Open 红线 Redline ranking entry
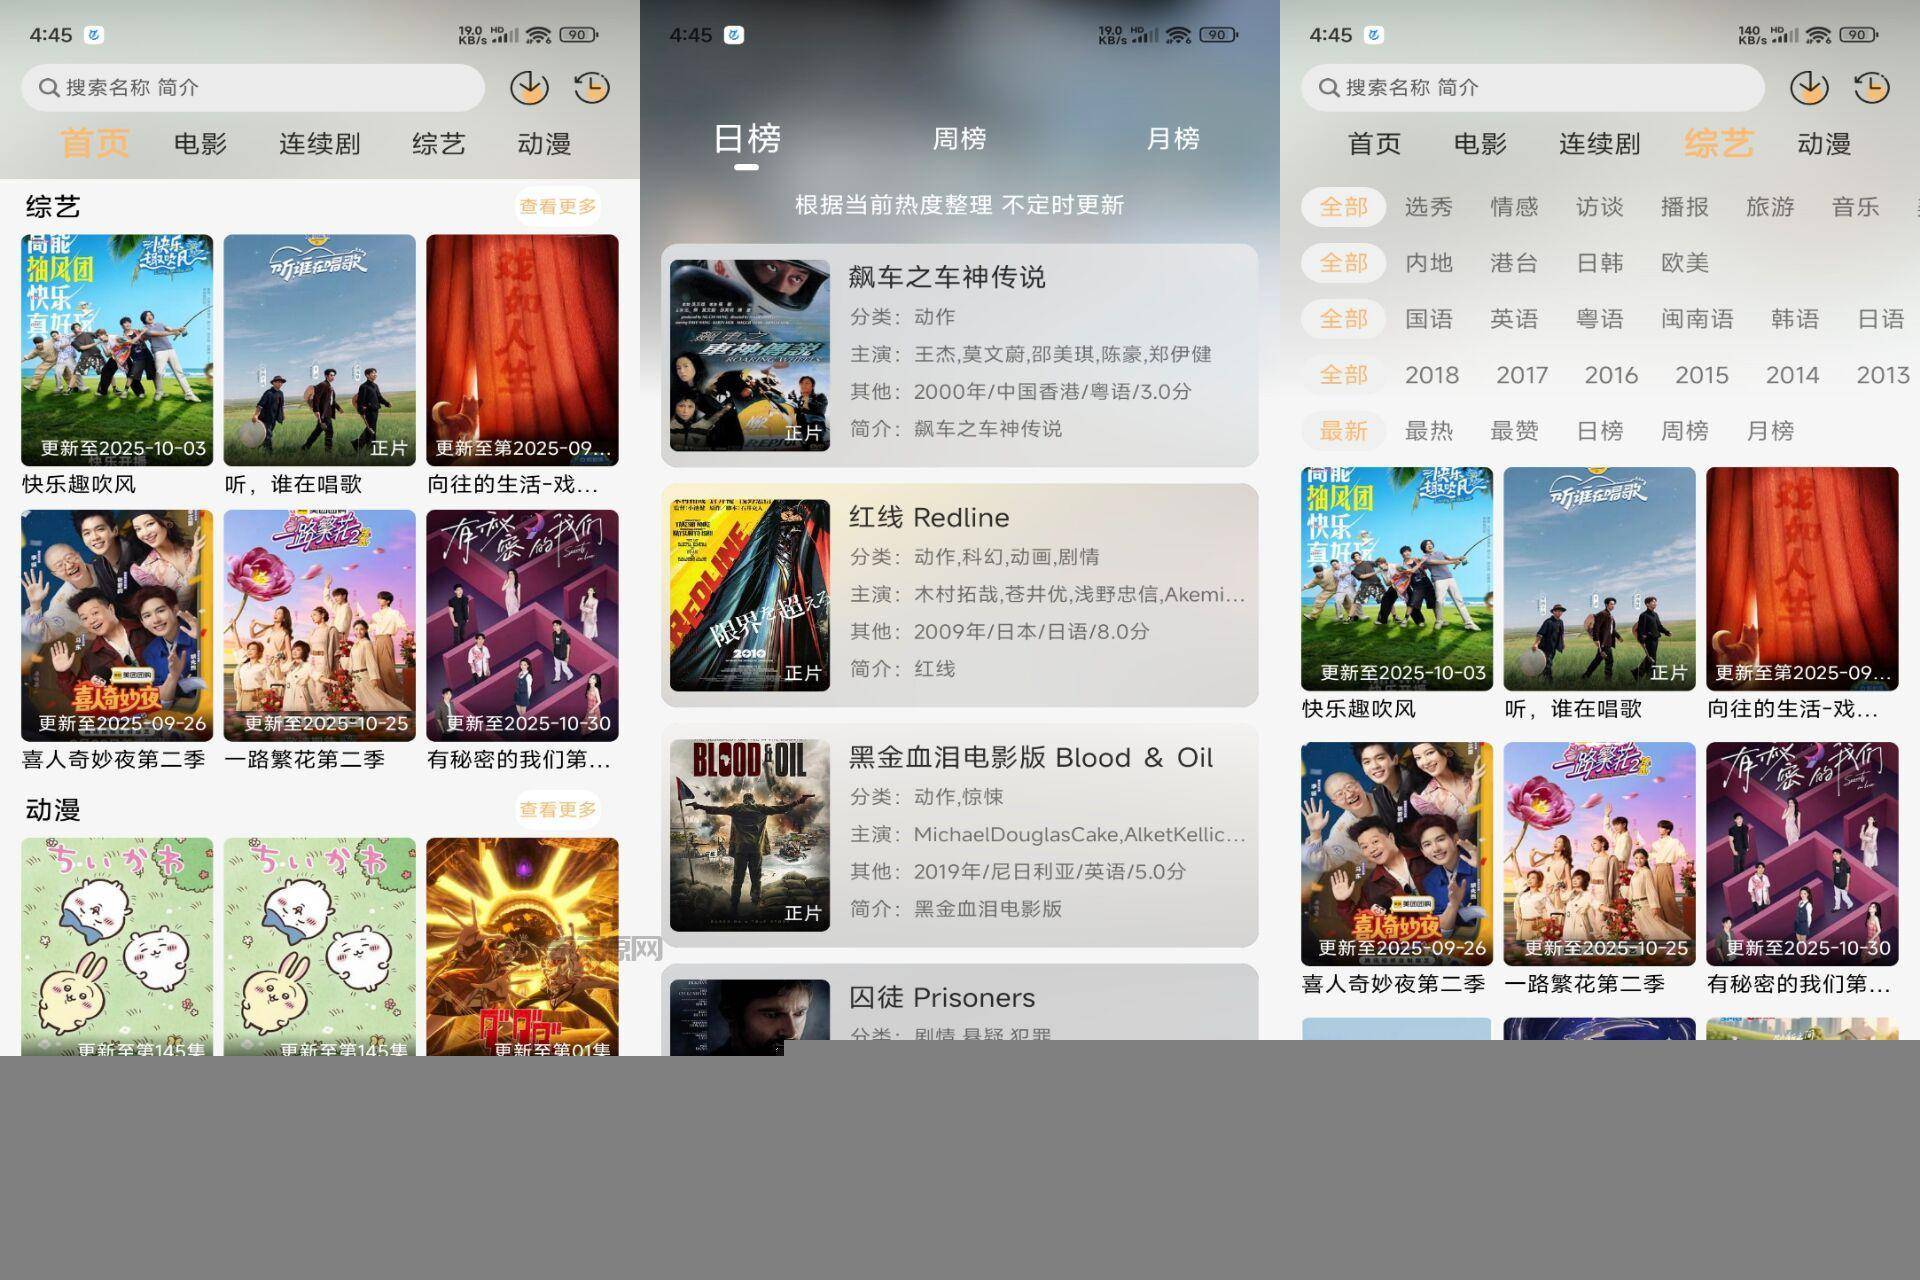The width and height of the screenshot is (1920, 1280). [x=959, y=595]
